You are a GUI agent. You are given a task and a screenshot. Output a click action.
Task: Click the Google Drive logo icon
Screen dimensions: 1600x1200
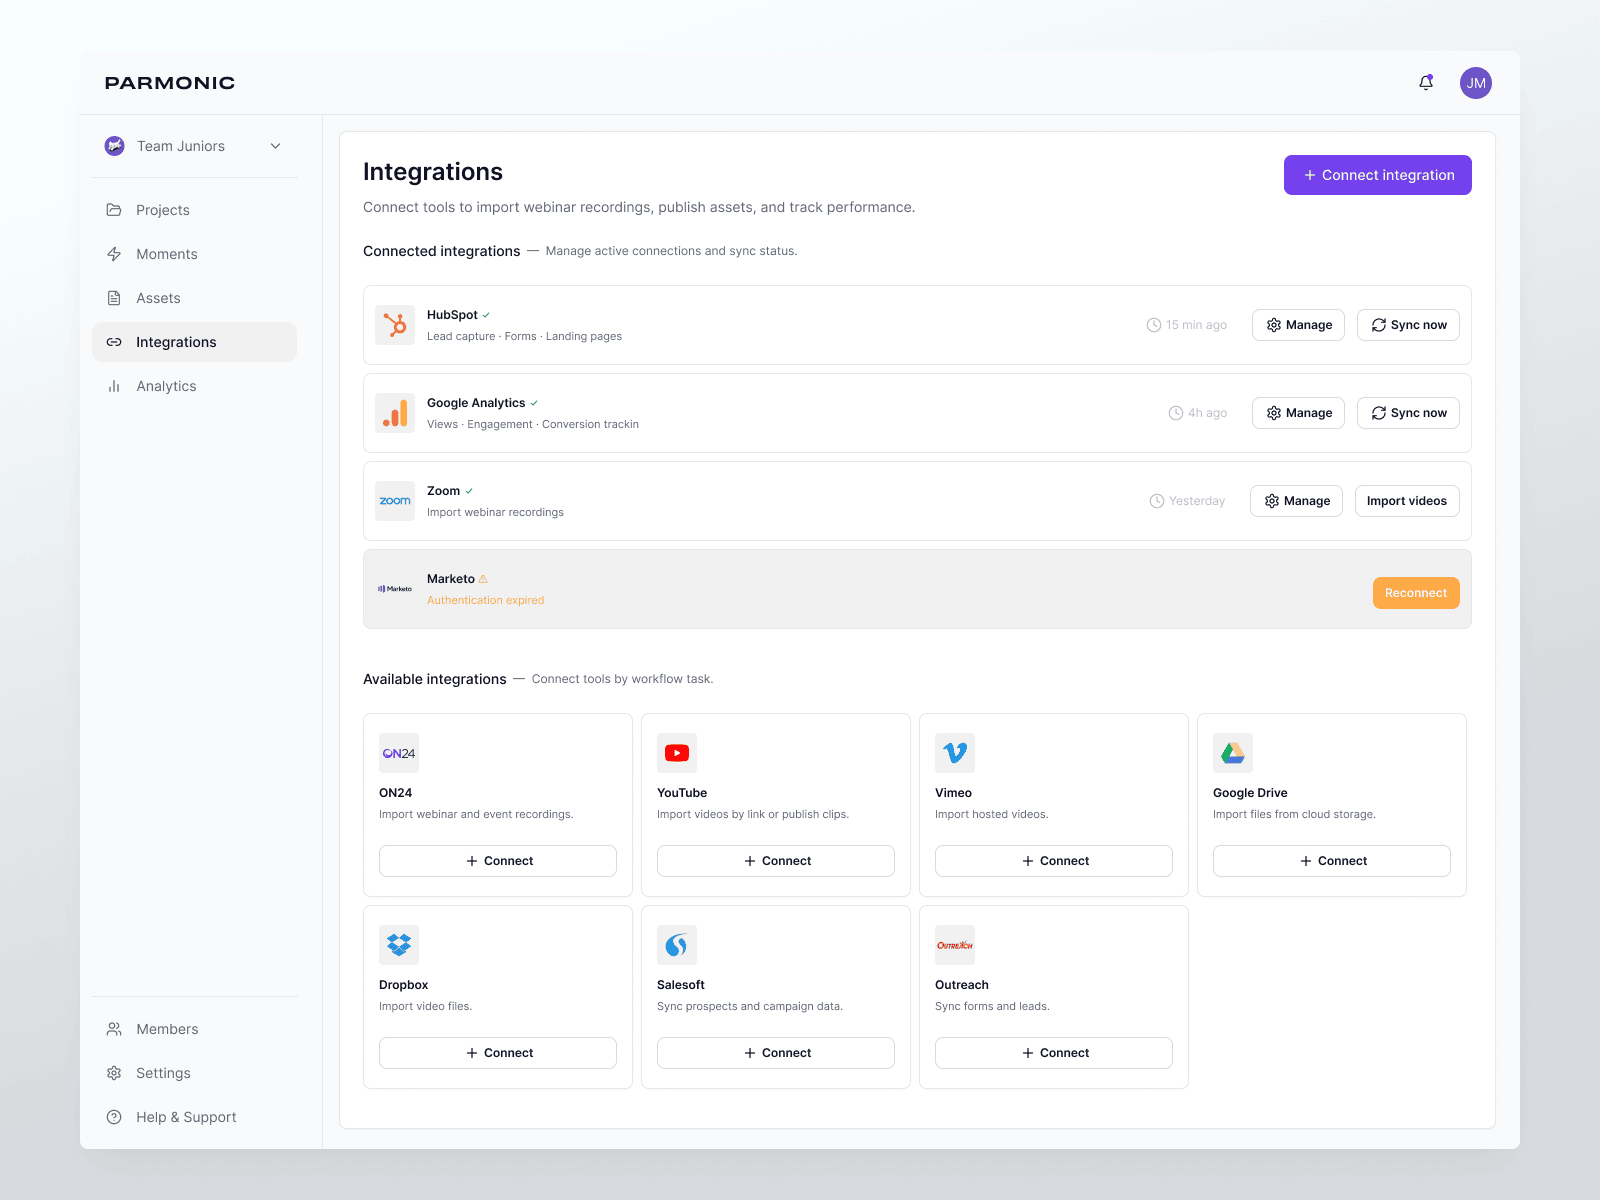coord(1233,753)
